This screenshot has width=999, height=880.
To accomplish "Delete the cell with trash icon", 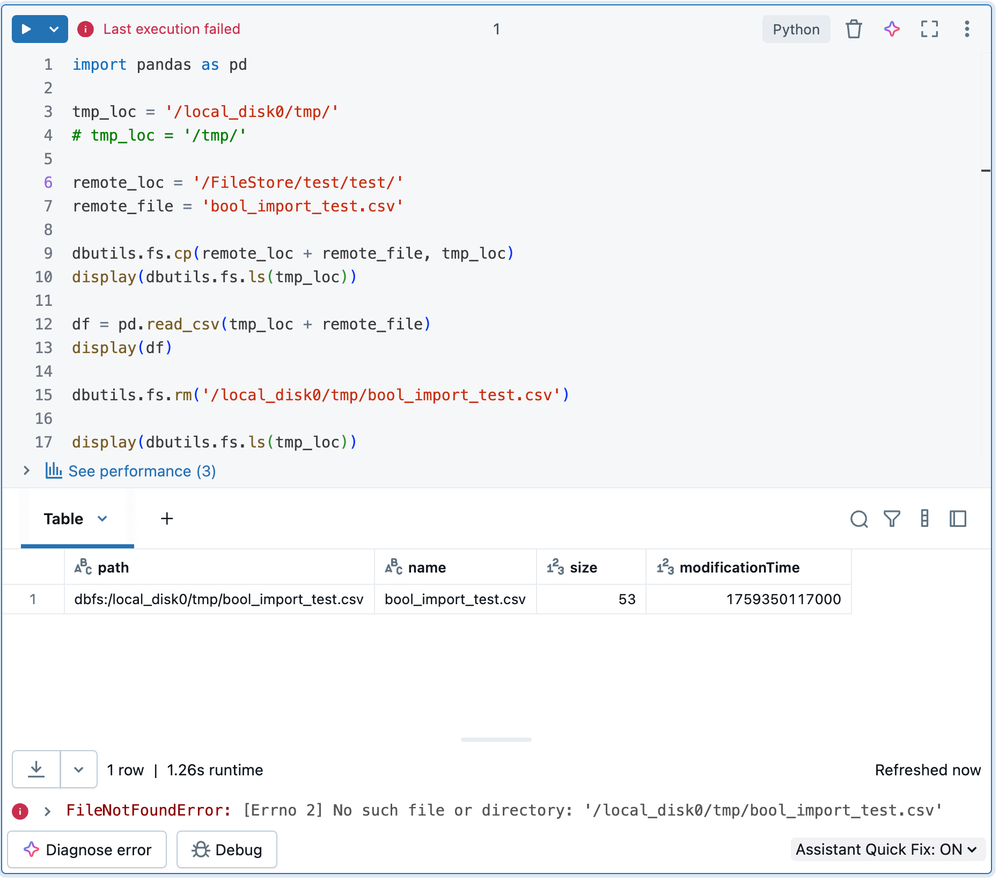I will click(853, 29).
